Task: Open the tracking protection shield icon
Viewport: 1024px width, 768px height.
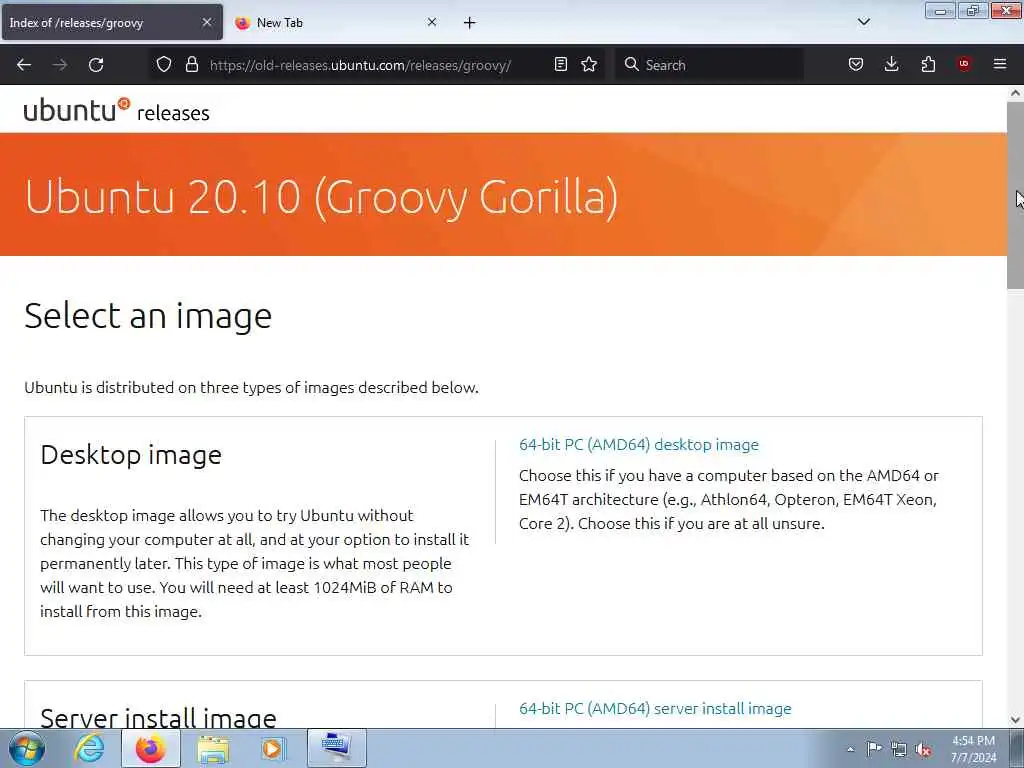Action: (164, 65)
